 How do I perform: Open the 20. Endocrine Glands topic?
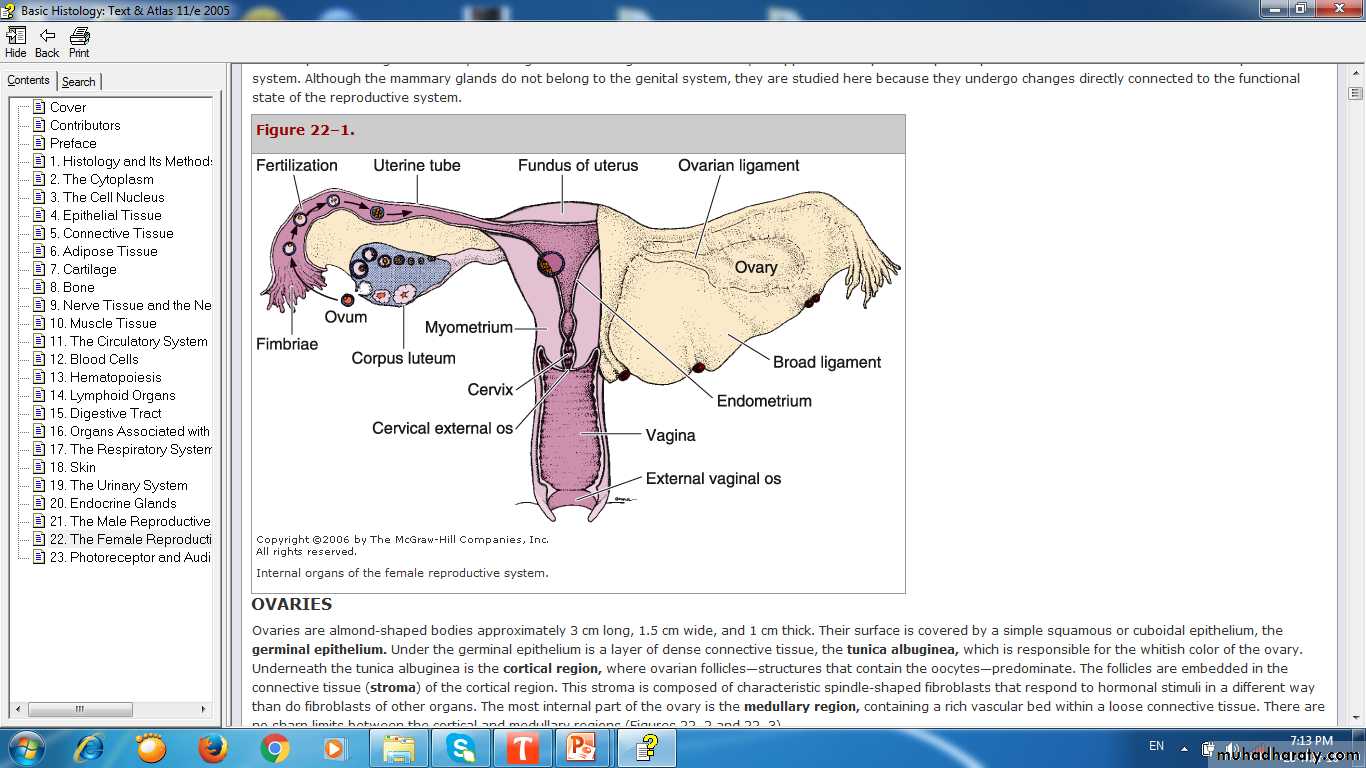coord(112,503)
